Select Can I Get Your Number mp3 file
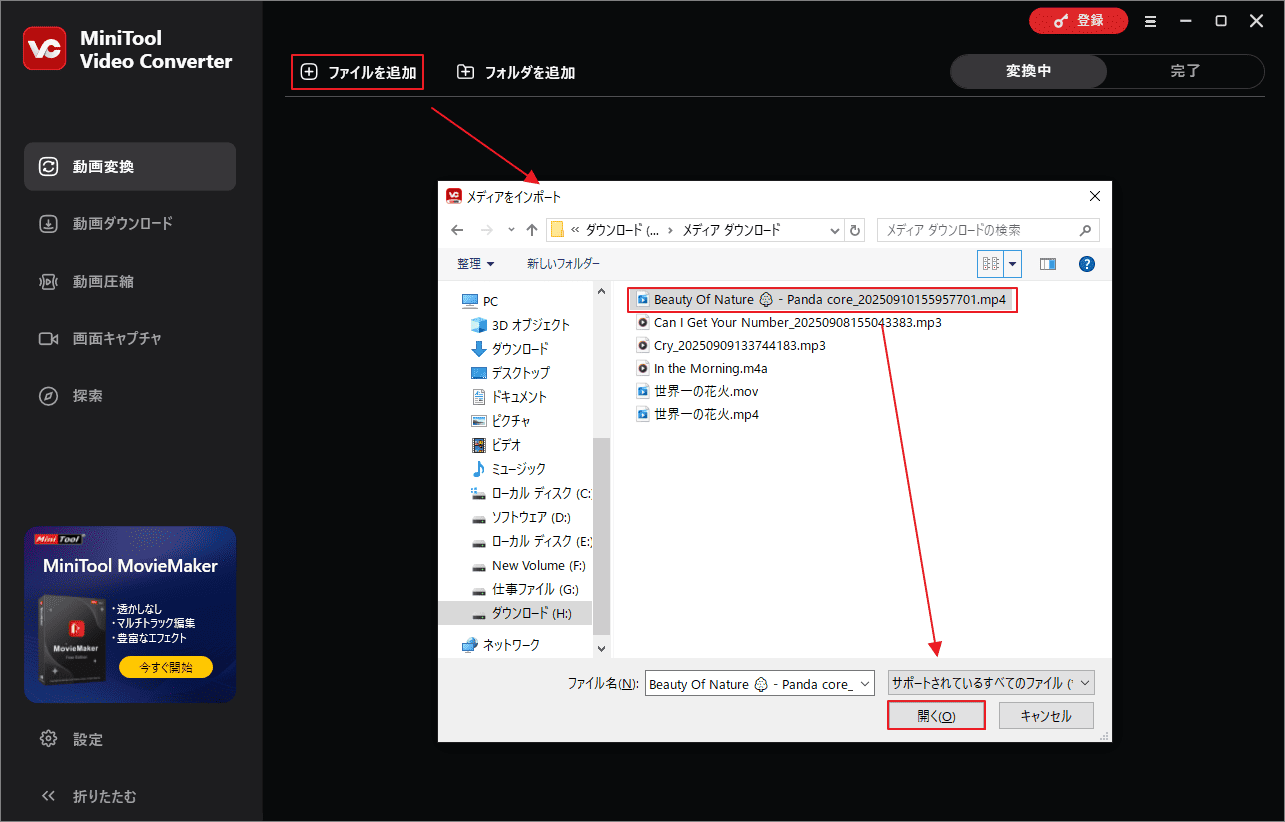The height and width of the screenshot is (822, 1285). point(789,322)
